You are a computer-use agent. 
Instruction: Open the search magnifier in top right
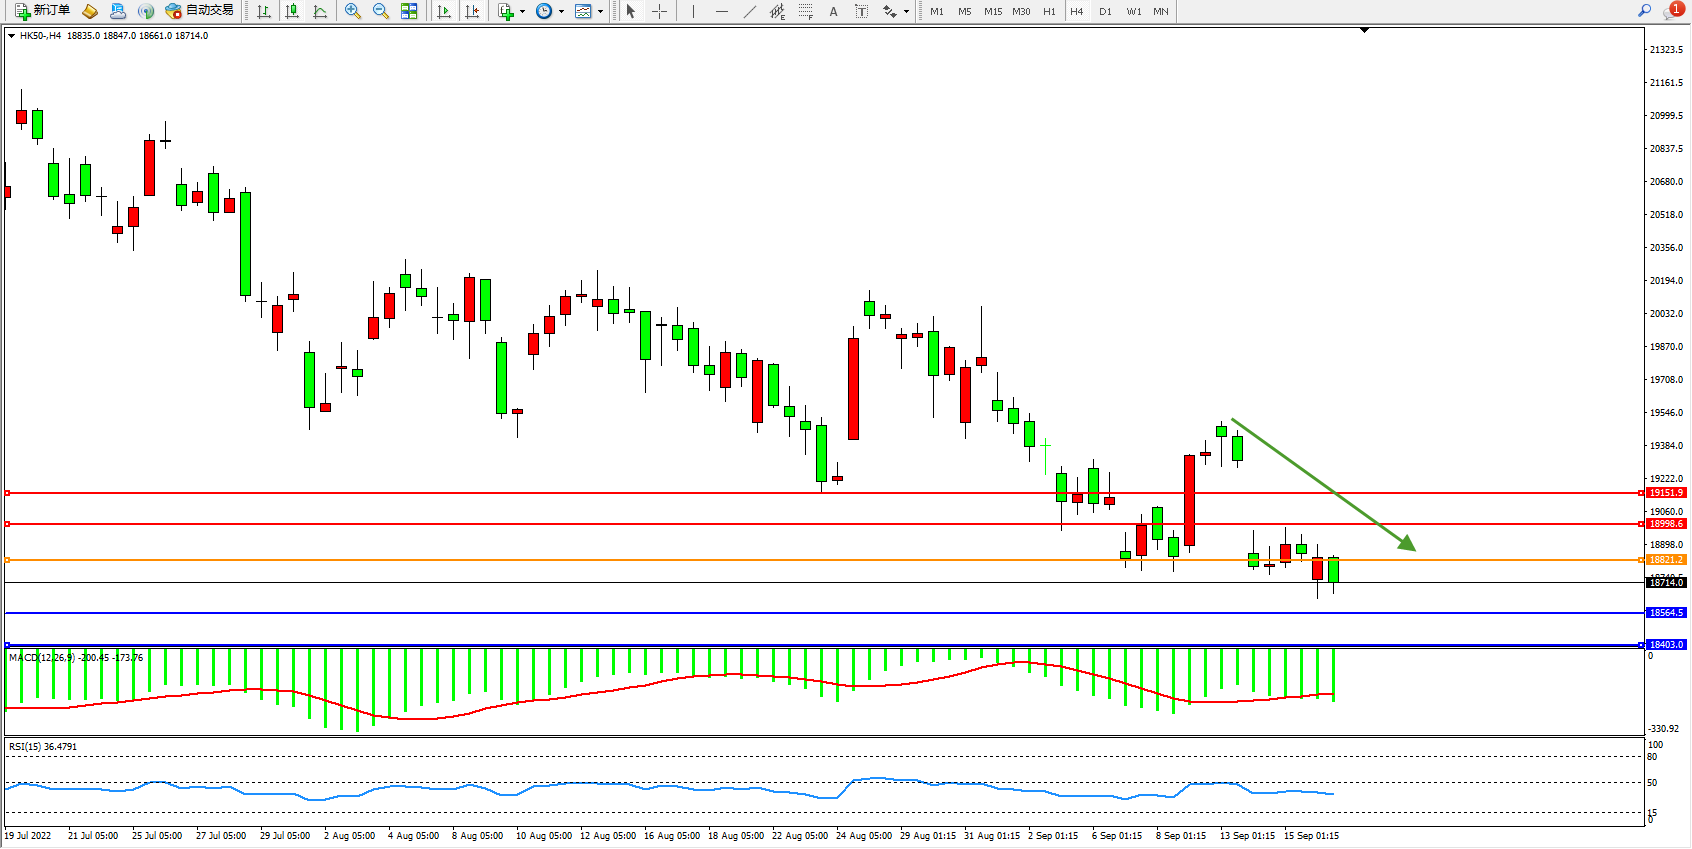1644,11
